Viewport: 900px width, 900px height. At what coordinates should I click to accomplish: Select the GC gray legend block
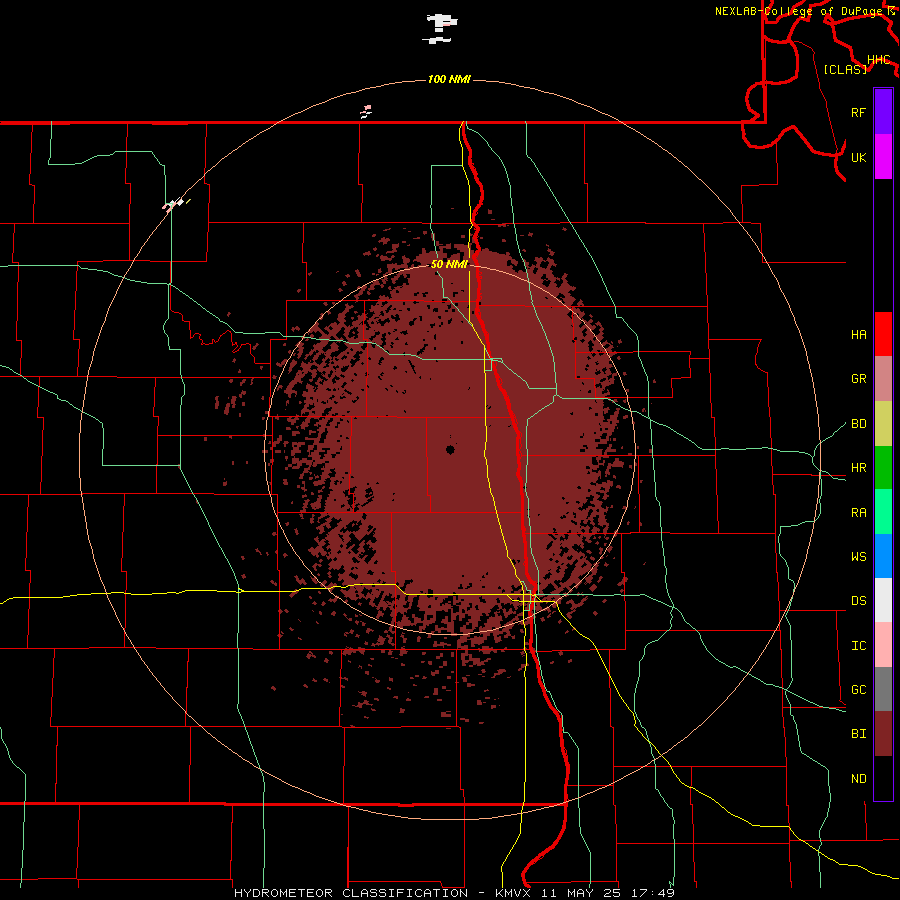coord(883,689)
